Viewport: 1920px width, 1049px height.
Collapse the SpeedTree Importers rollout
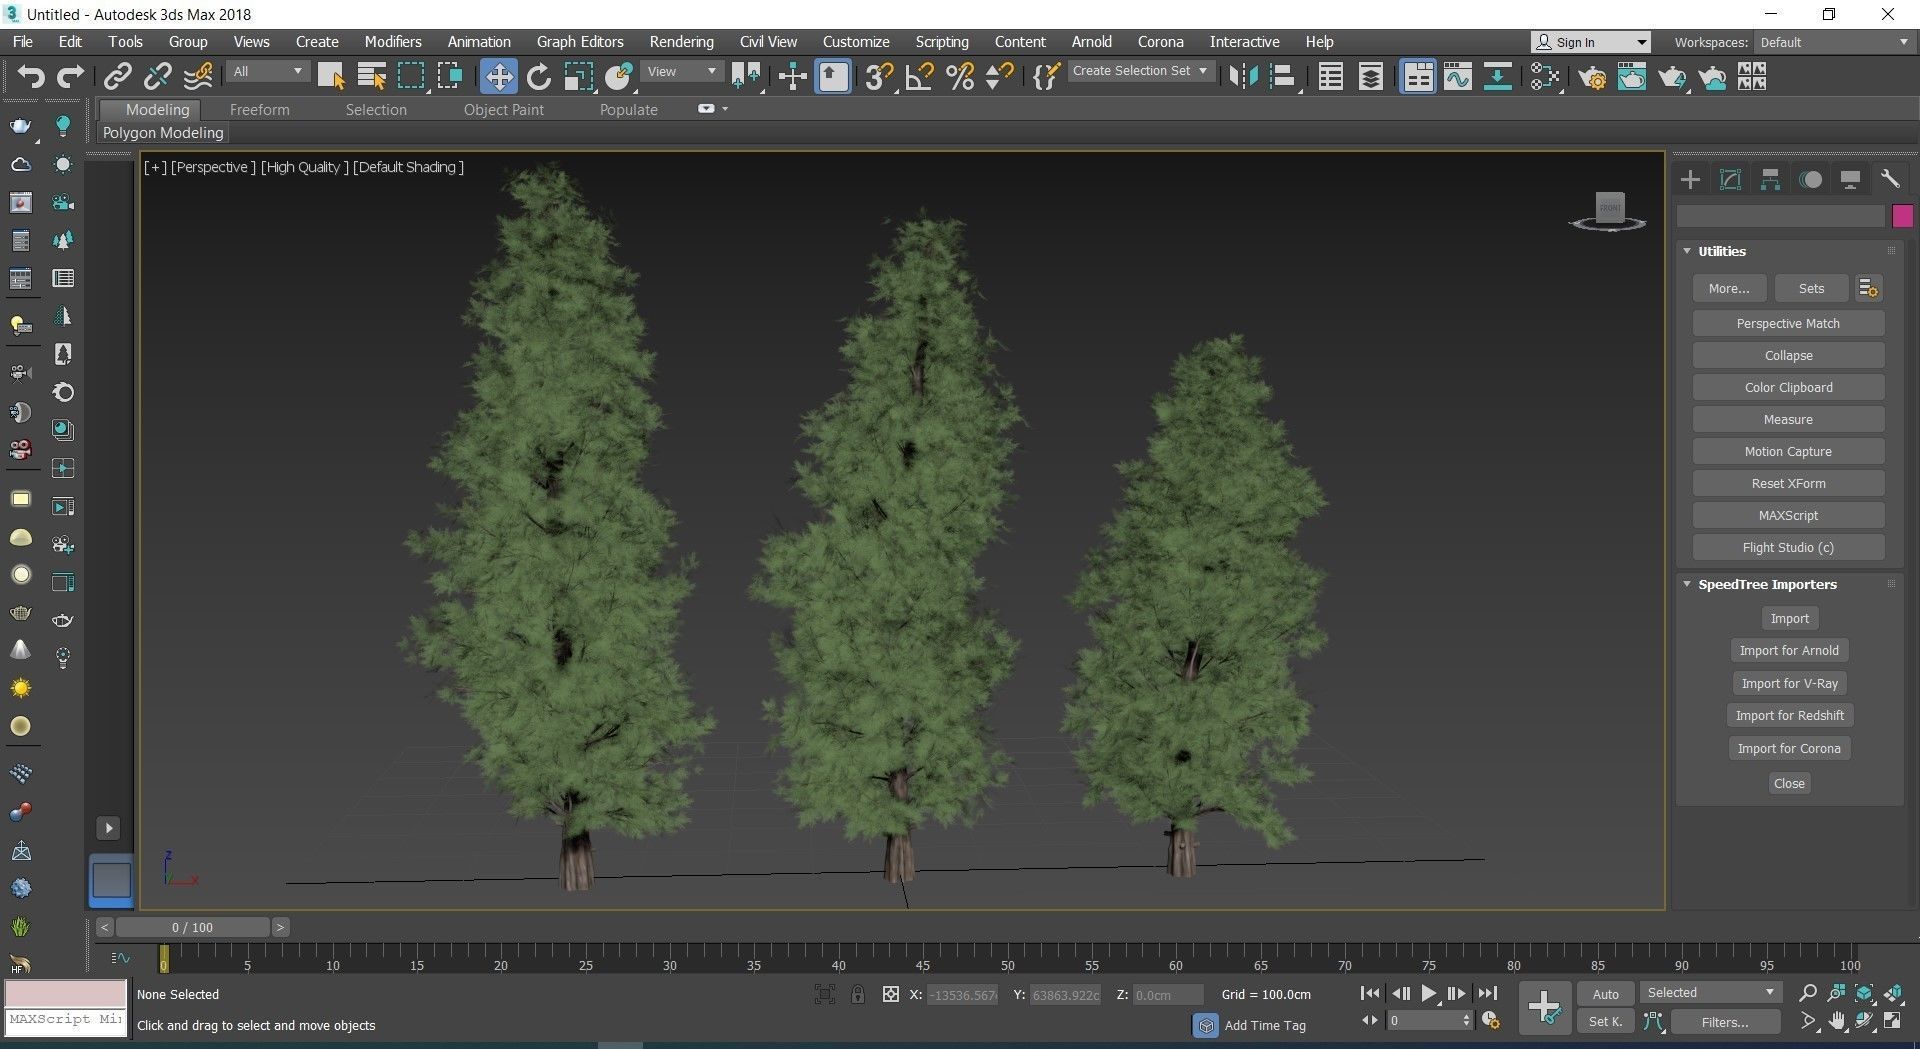[x=1686, y=584]
